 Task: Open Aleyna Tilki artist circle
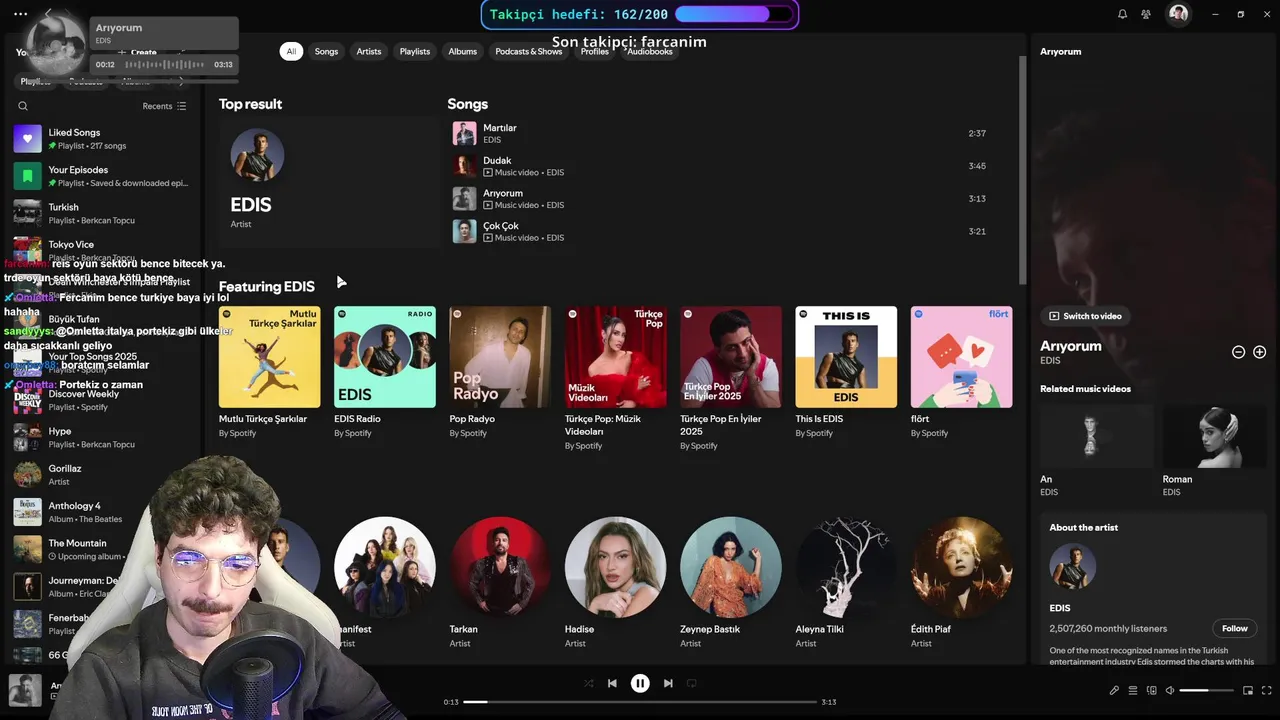[846, 567]
